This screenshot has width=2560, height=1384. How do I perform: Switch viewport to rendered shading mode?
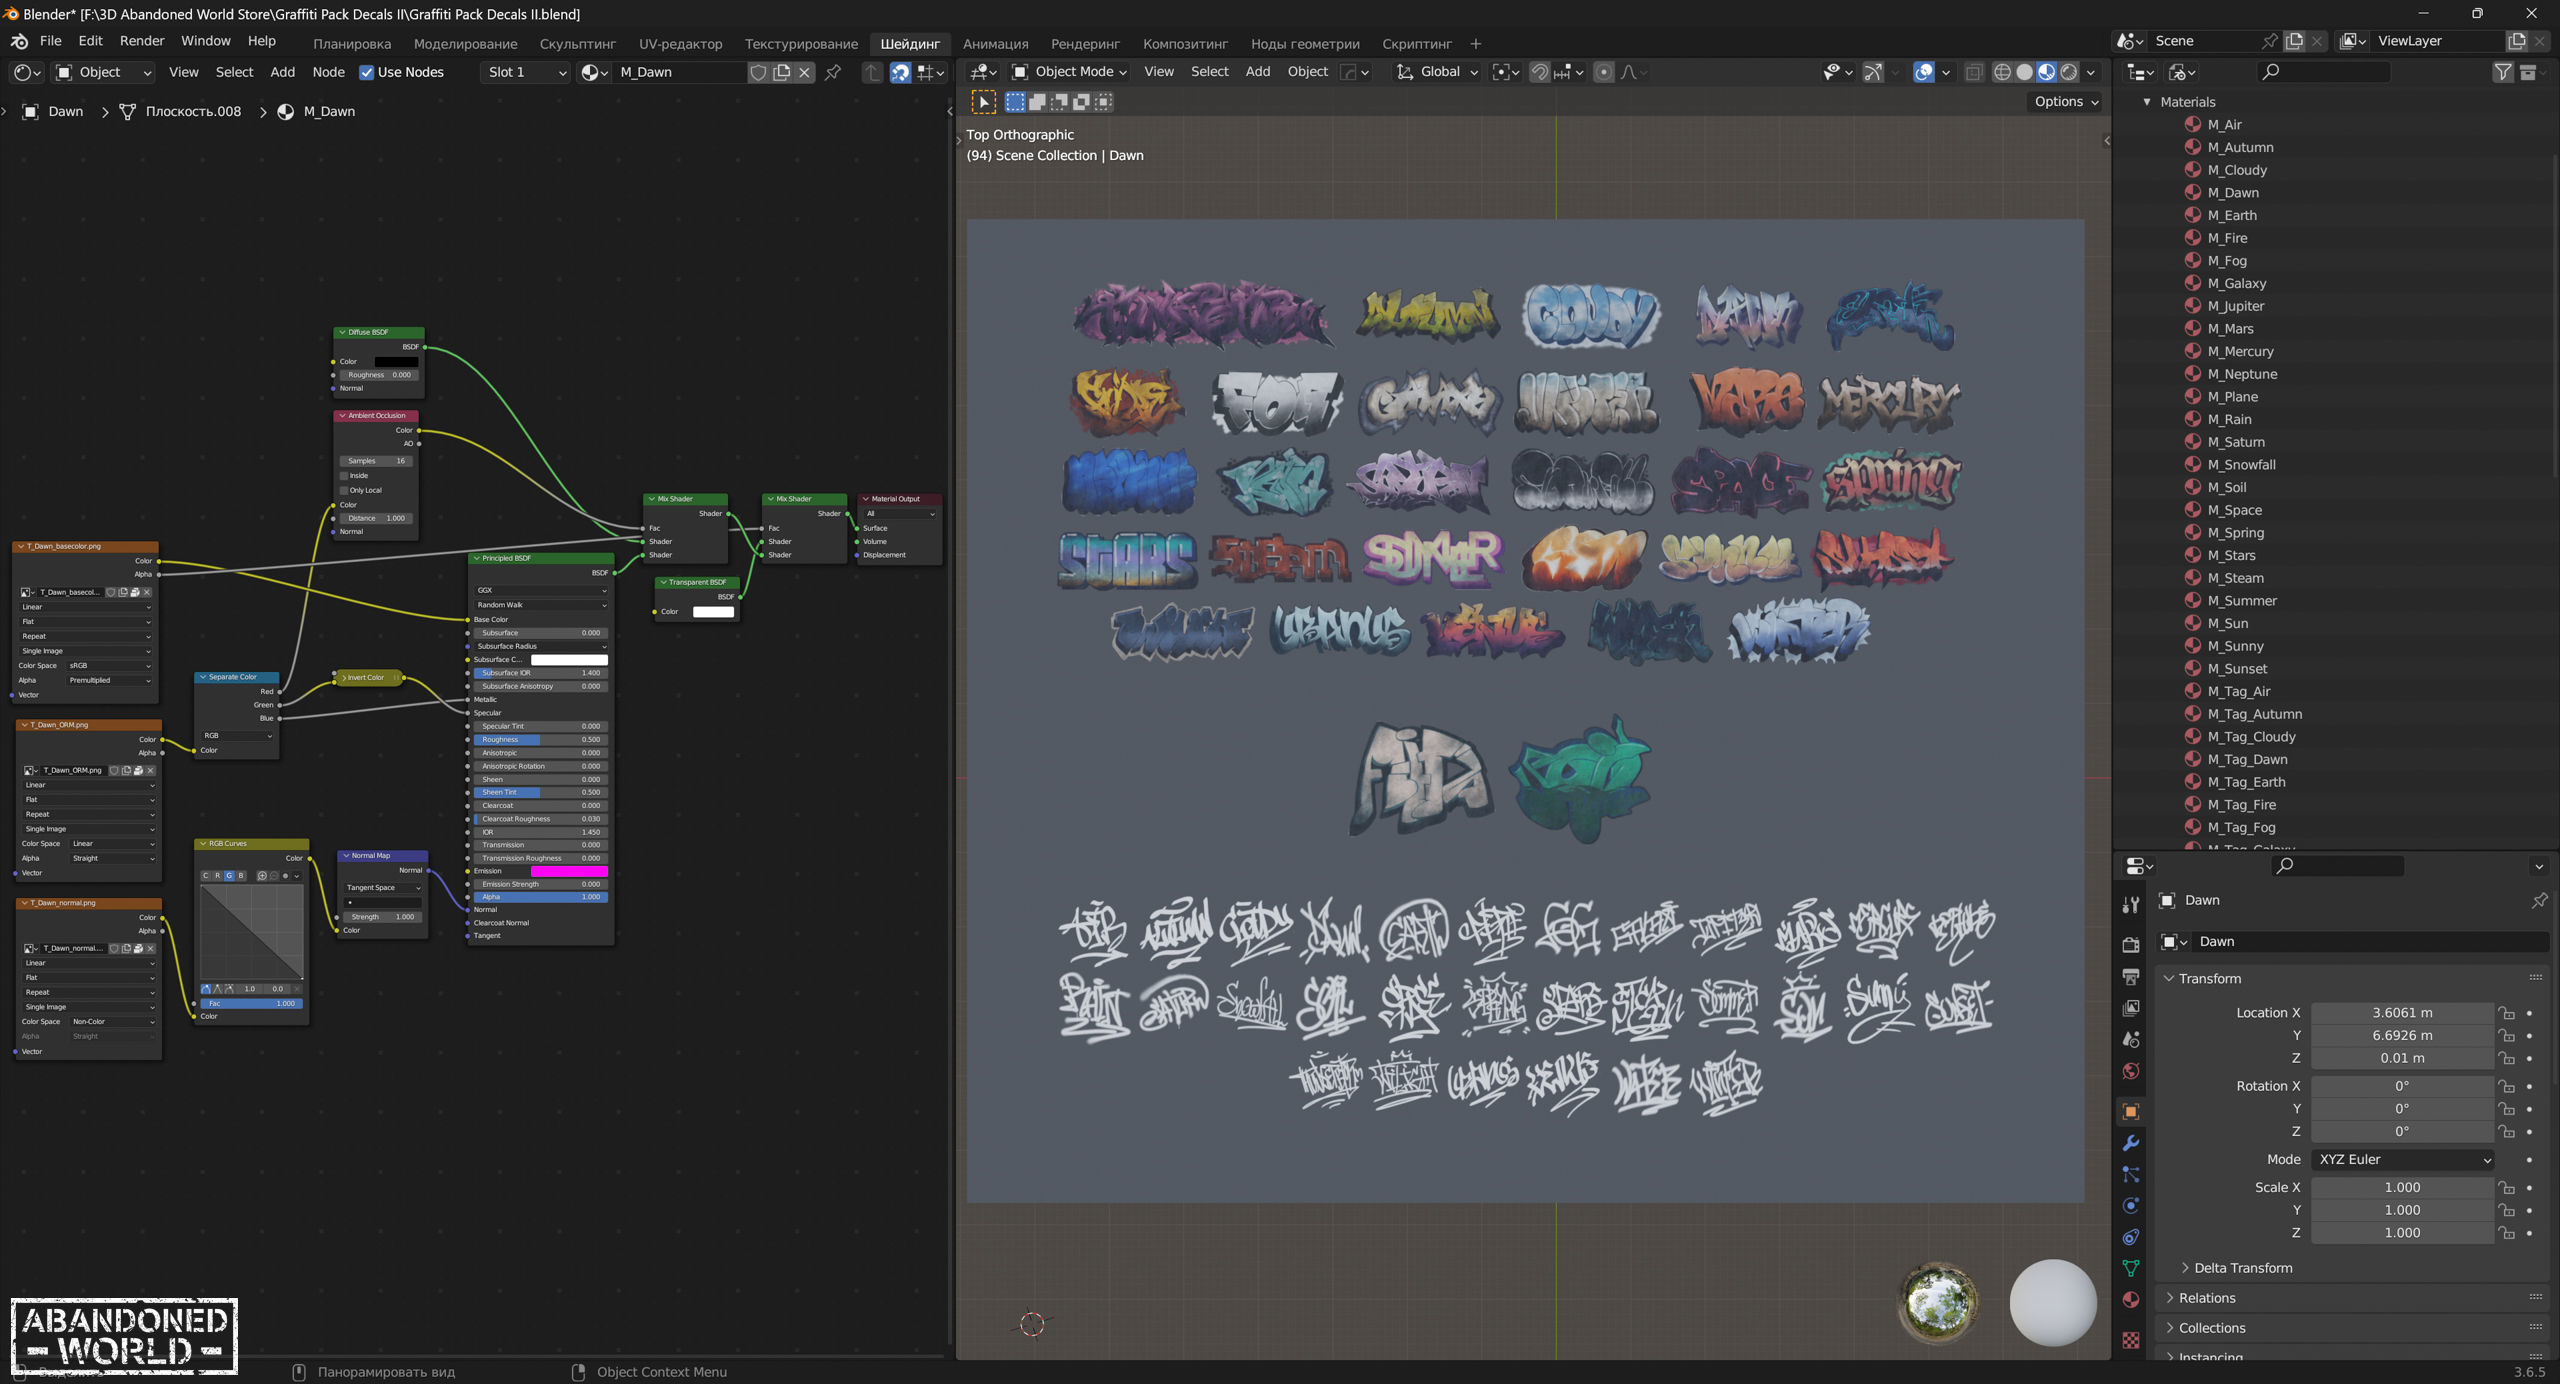tap(2069, 72)
